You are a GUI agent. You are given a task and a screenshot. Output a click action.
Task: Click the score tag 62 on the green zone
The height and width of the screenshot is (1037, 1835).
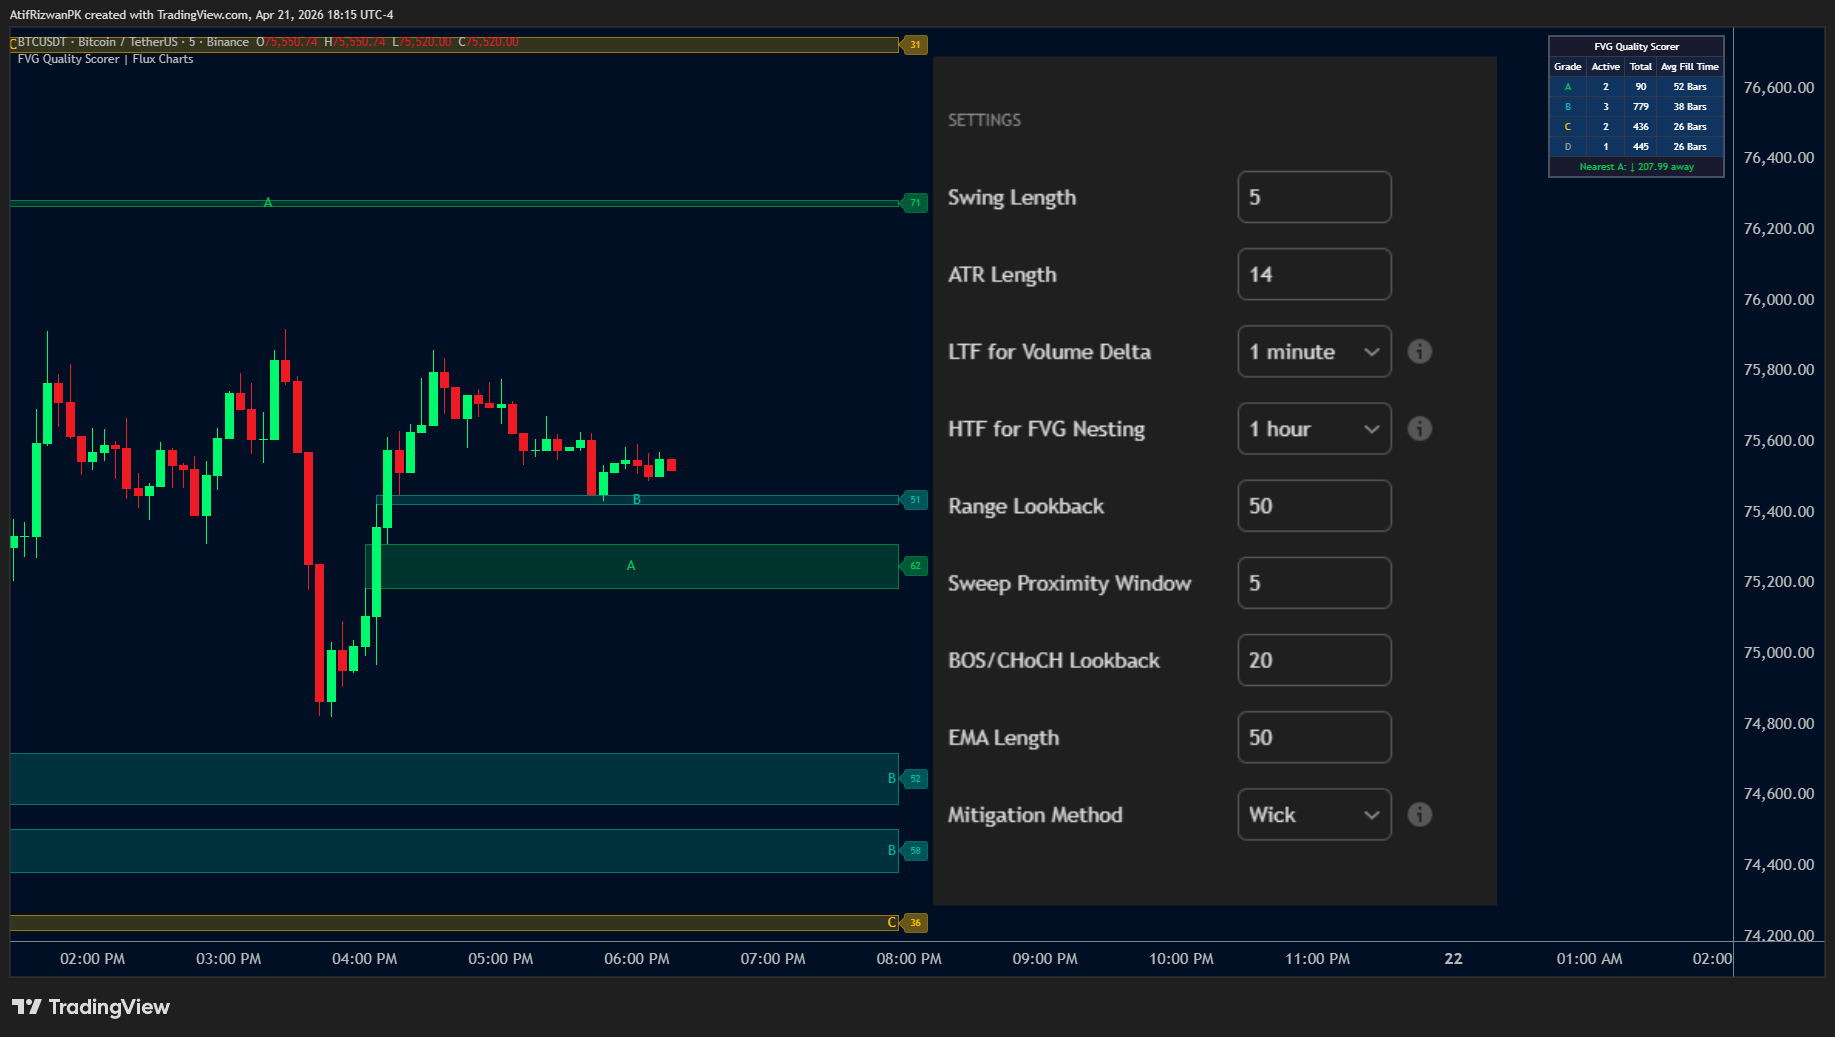click(x=915, y=566)
